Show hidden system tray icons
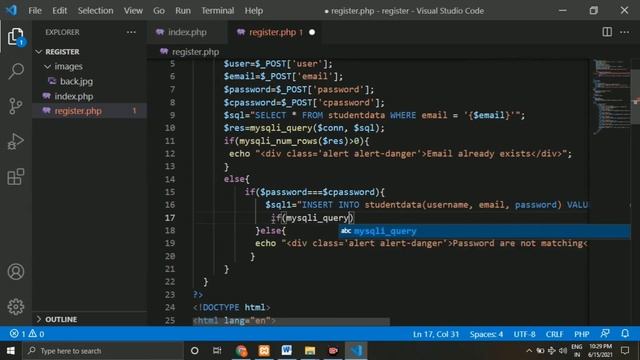Viewport: 640px width, 360px height. click(x=529, y=351)
